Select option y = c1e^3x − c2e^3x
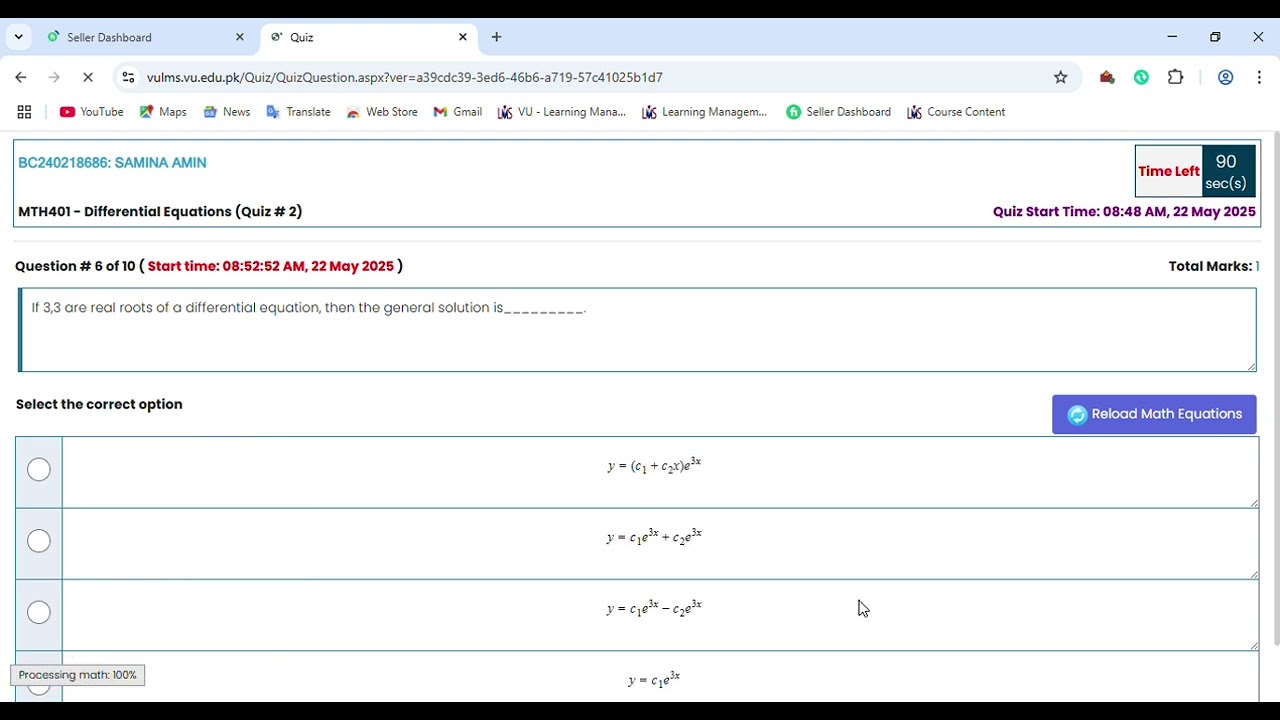The height and width of the screenshot is (720, 1280). [x=39, y=612]
